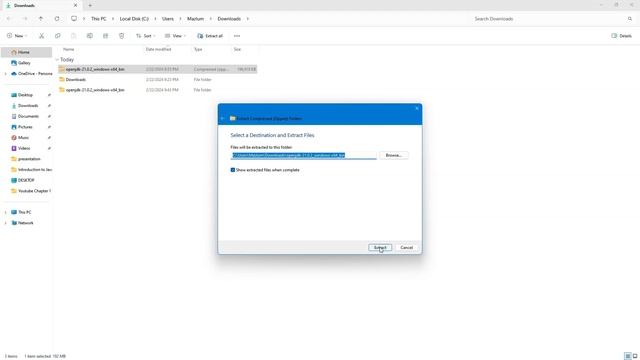The image size is (640, 360).
Task: Select This PC in navigation pane
Action: coord(24,212)
